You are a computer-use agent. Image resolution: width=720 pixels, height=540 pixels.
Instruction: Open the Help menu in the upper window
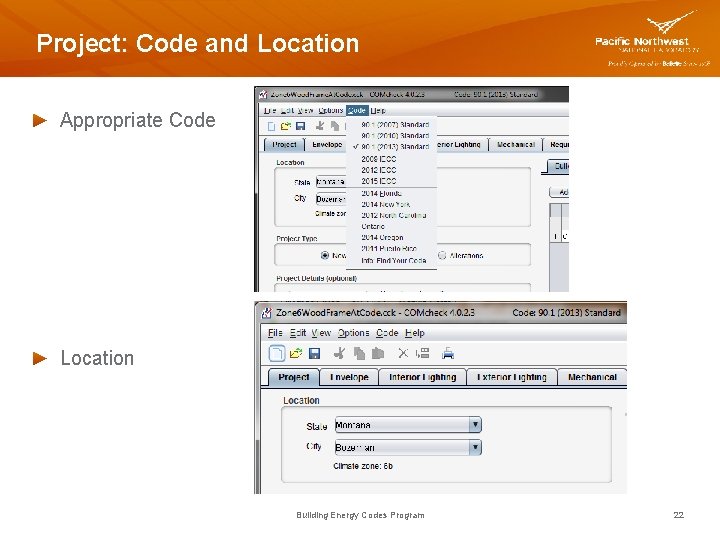click(378, 111)
